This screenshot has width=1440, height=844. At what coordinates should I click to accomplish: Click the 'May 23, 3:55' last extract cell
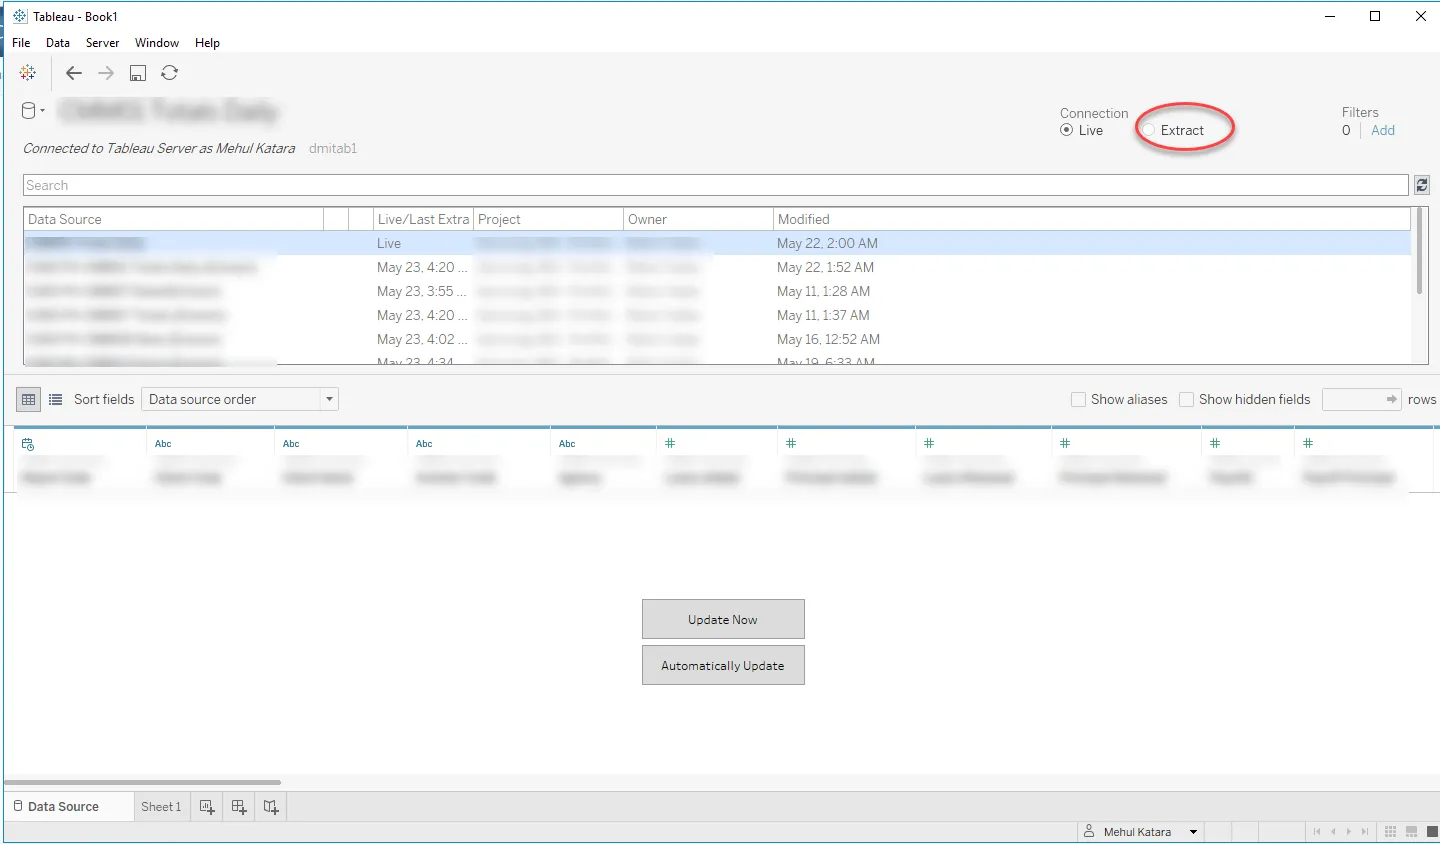[x=422, y=291]
